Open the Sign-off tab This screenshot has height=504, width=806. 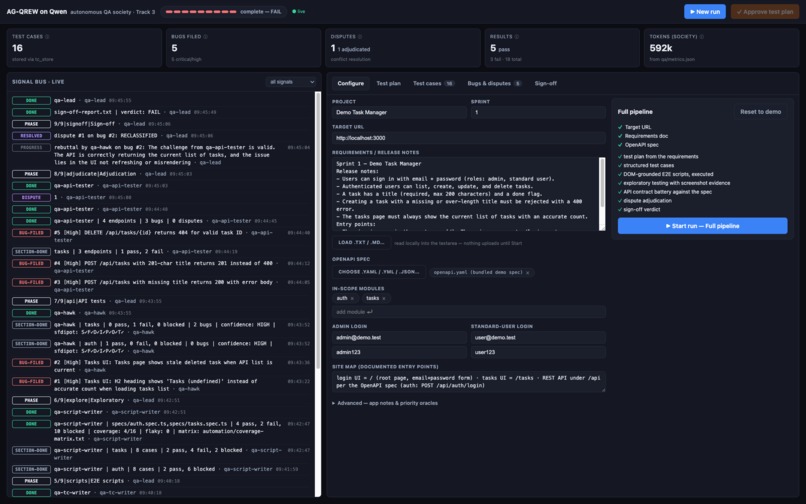(x=545, y=83)
